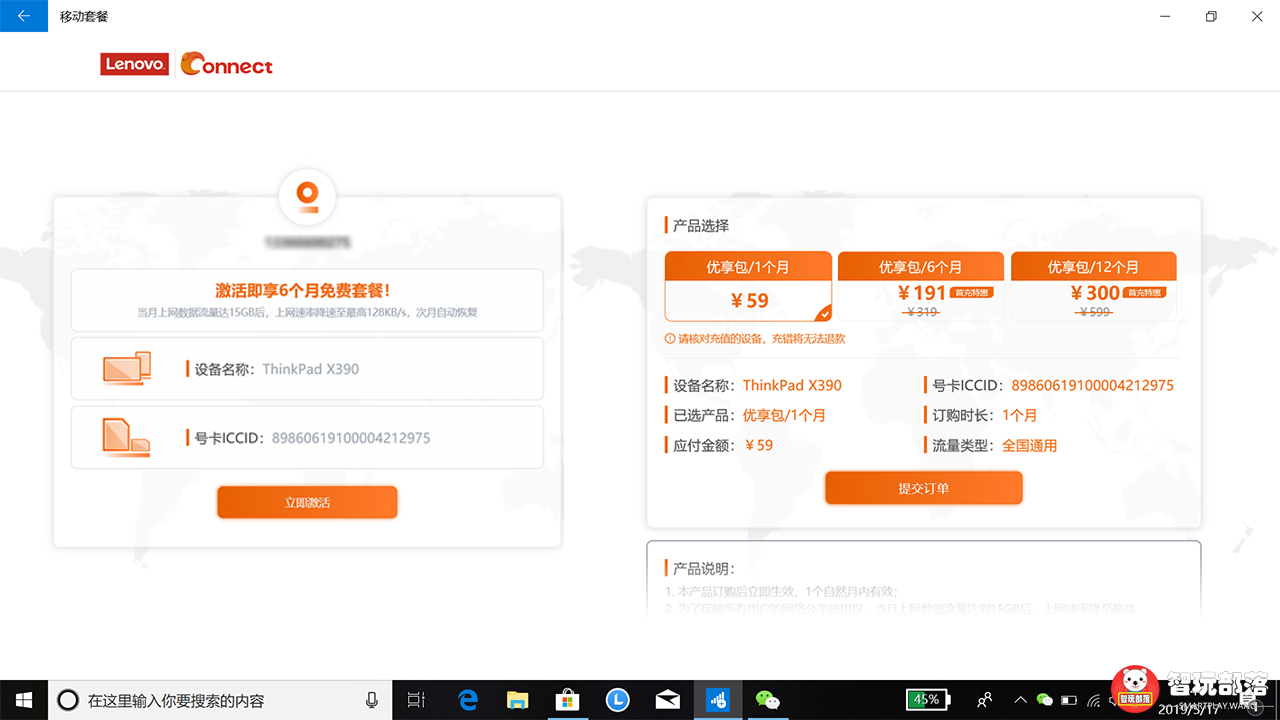1280x720 pixels.
Task: Click the active mobile plans taskbar icon
Action: pos(718,700)
